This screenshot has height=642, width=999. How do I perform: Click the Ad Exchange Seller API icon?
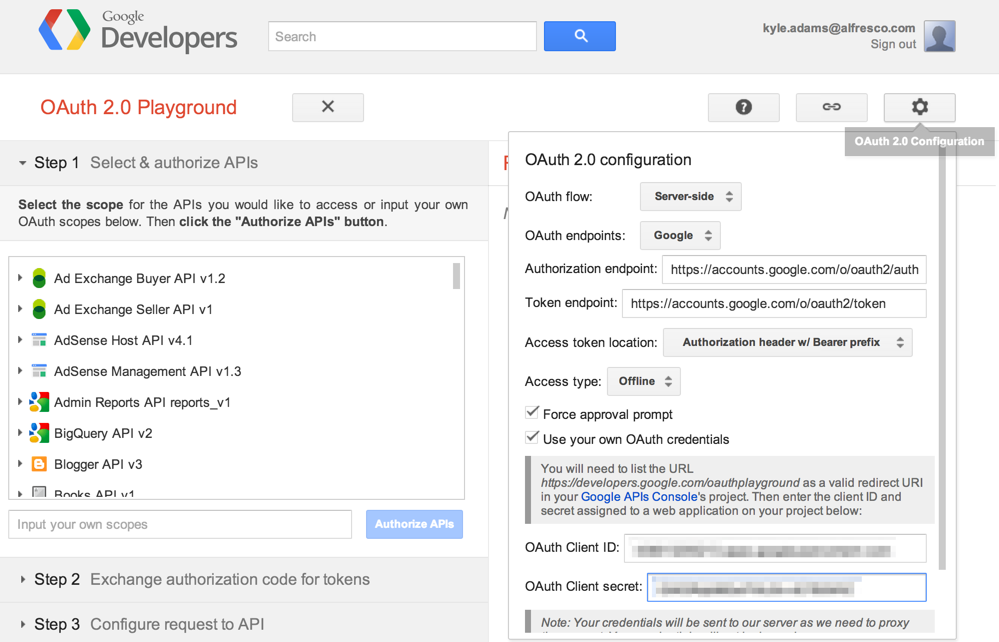click(x=39, y=310)
